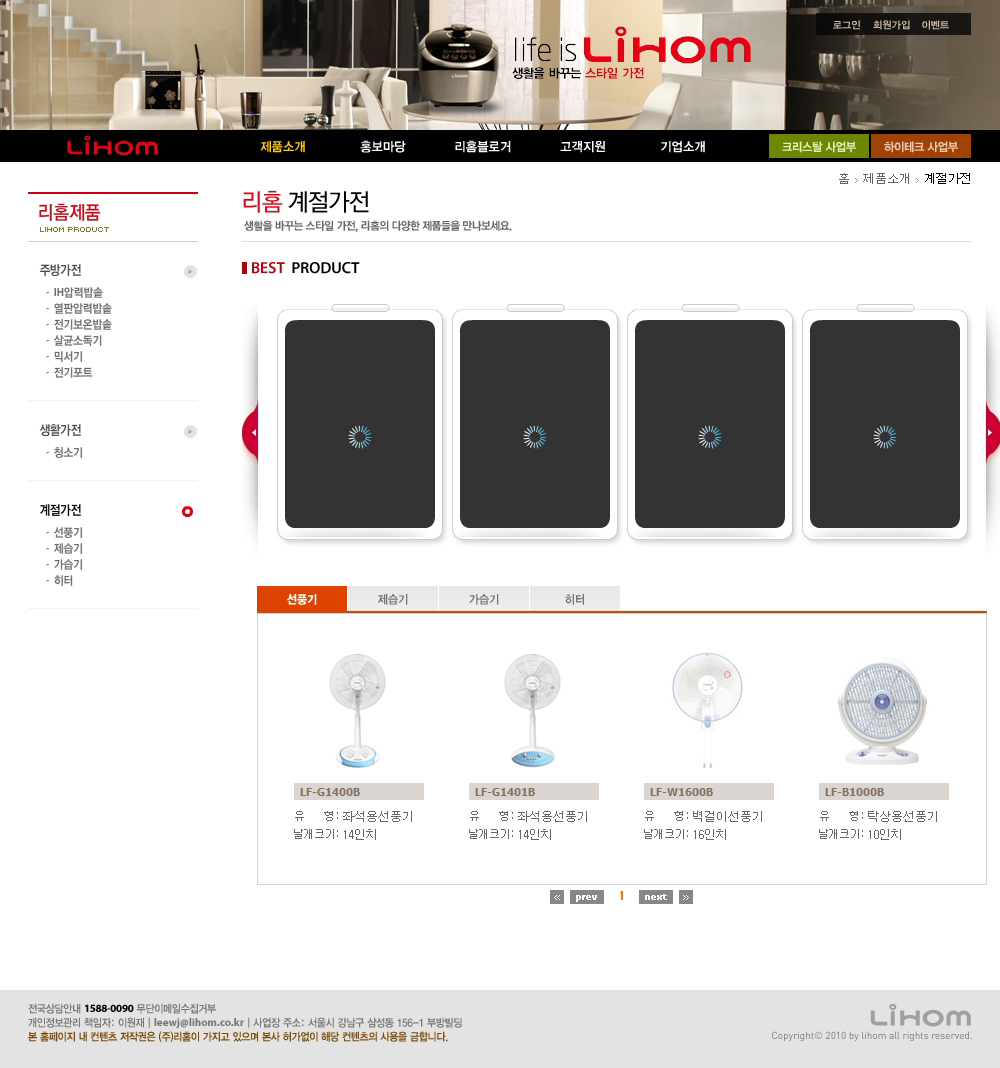The width and height of the screenshot is (1000, 1068).
Task: Open the LF-W1600B wall fan image
Action: pyautogui.click(x=707, y=710)
